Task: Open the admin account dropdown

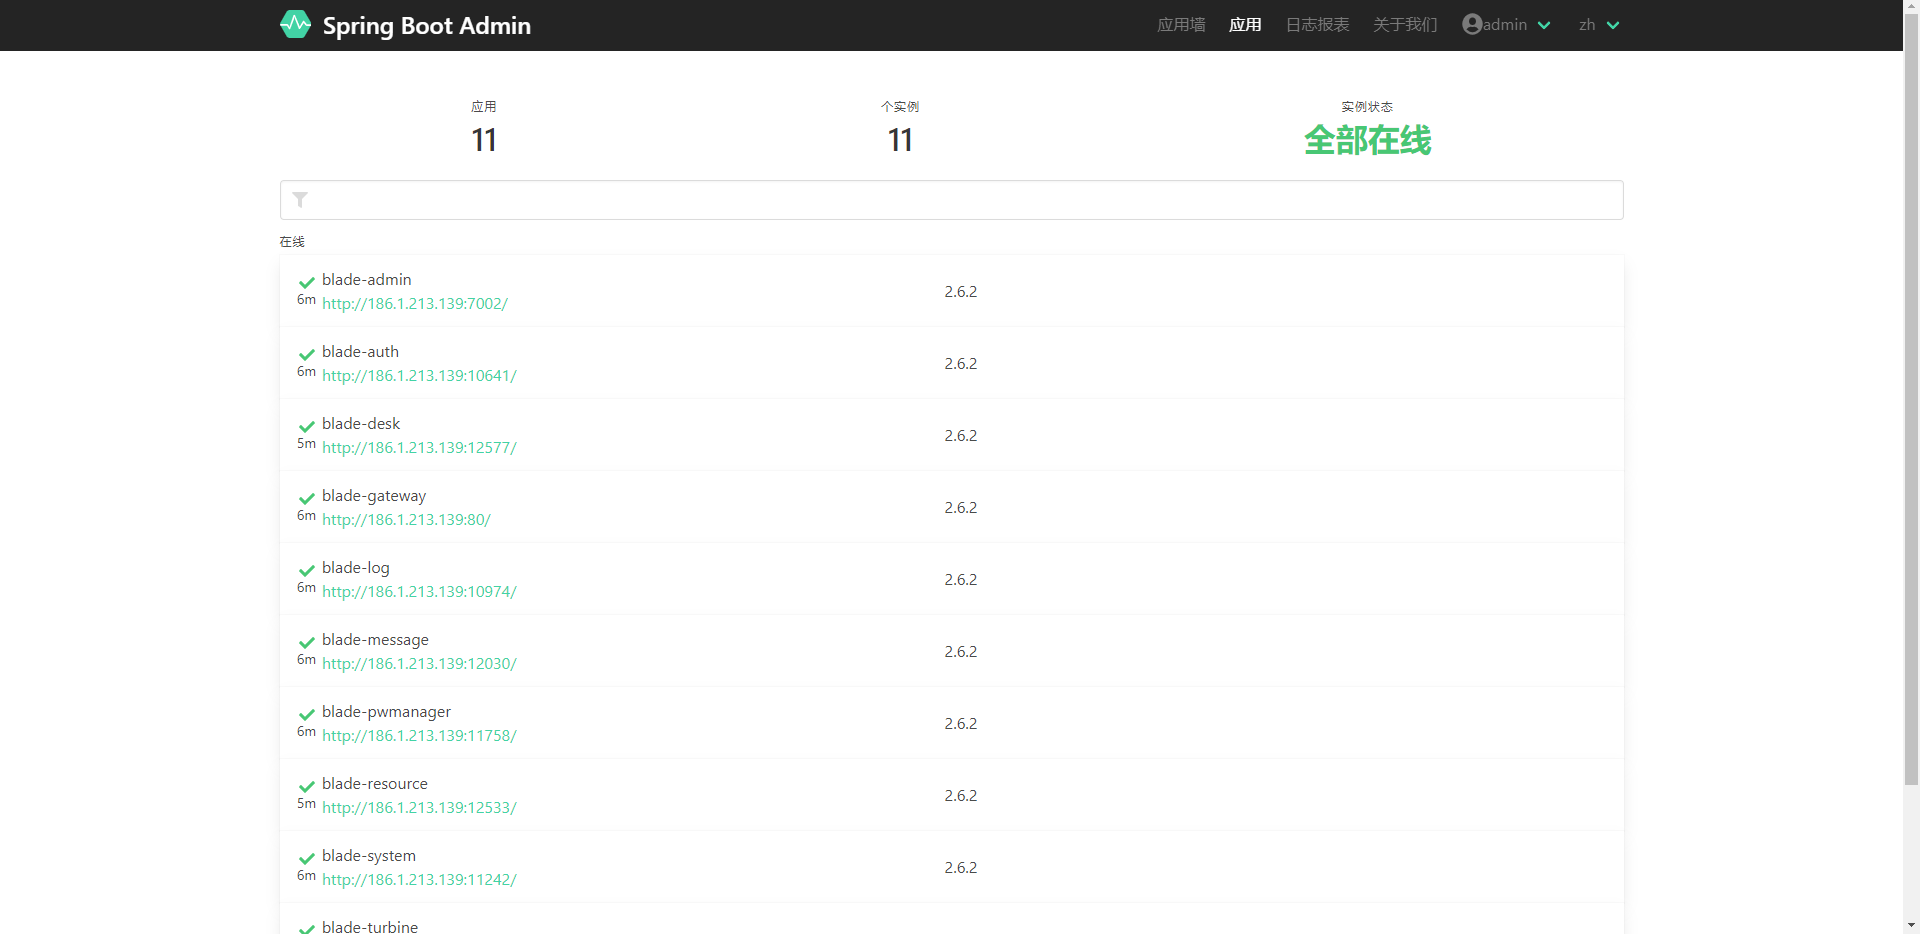Action: tap(1506, 25)
